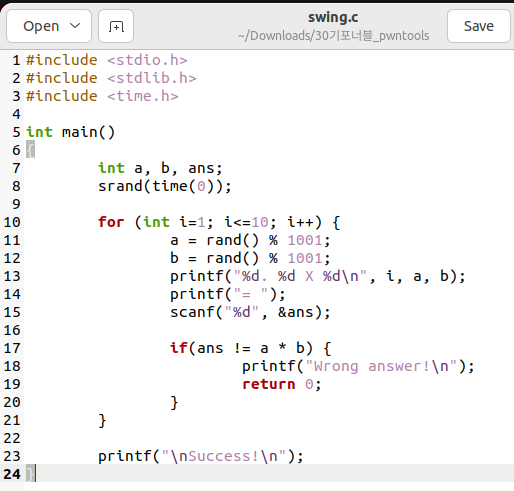Click the 'Success!' printf line
The height and width of the screenshot is (491, 514).
click(x=201, y=456)
